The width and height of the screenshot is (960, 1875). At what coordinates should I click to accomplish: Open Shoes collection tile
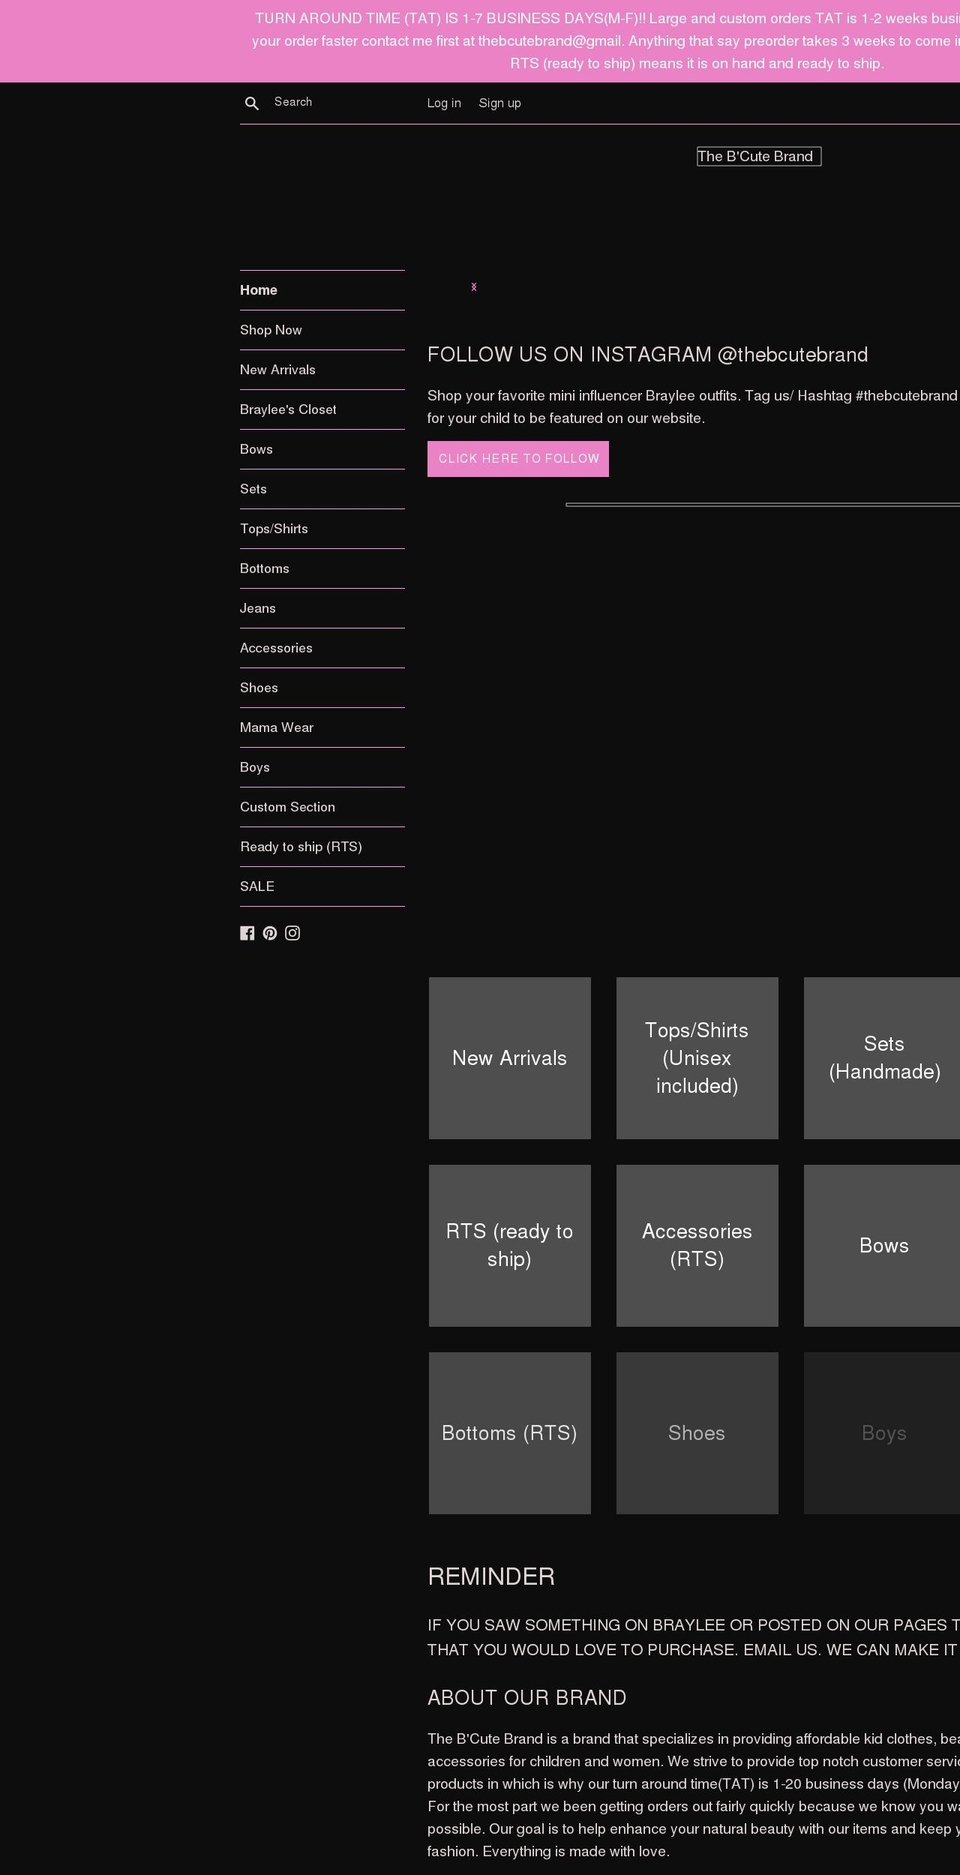[x=697, y=1433]
